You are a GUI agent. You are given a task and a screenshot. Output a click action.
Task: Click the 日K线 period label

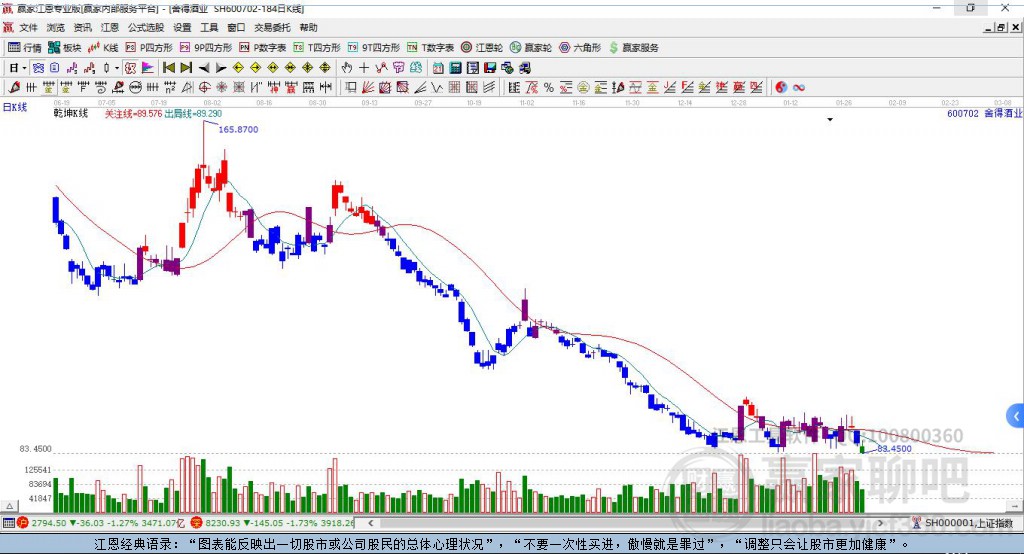(15, 107)
